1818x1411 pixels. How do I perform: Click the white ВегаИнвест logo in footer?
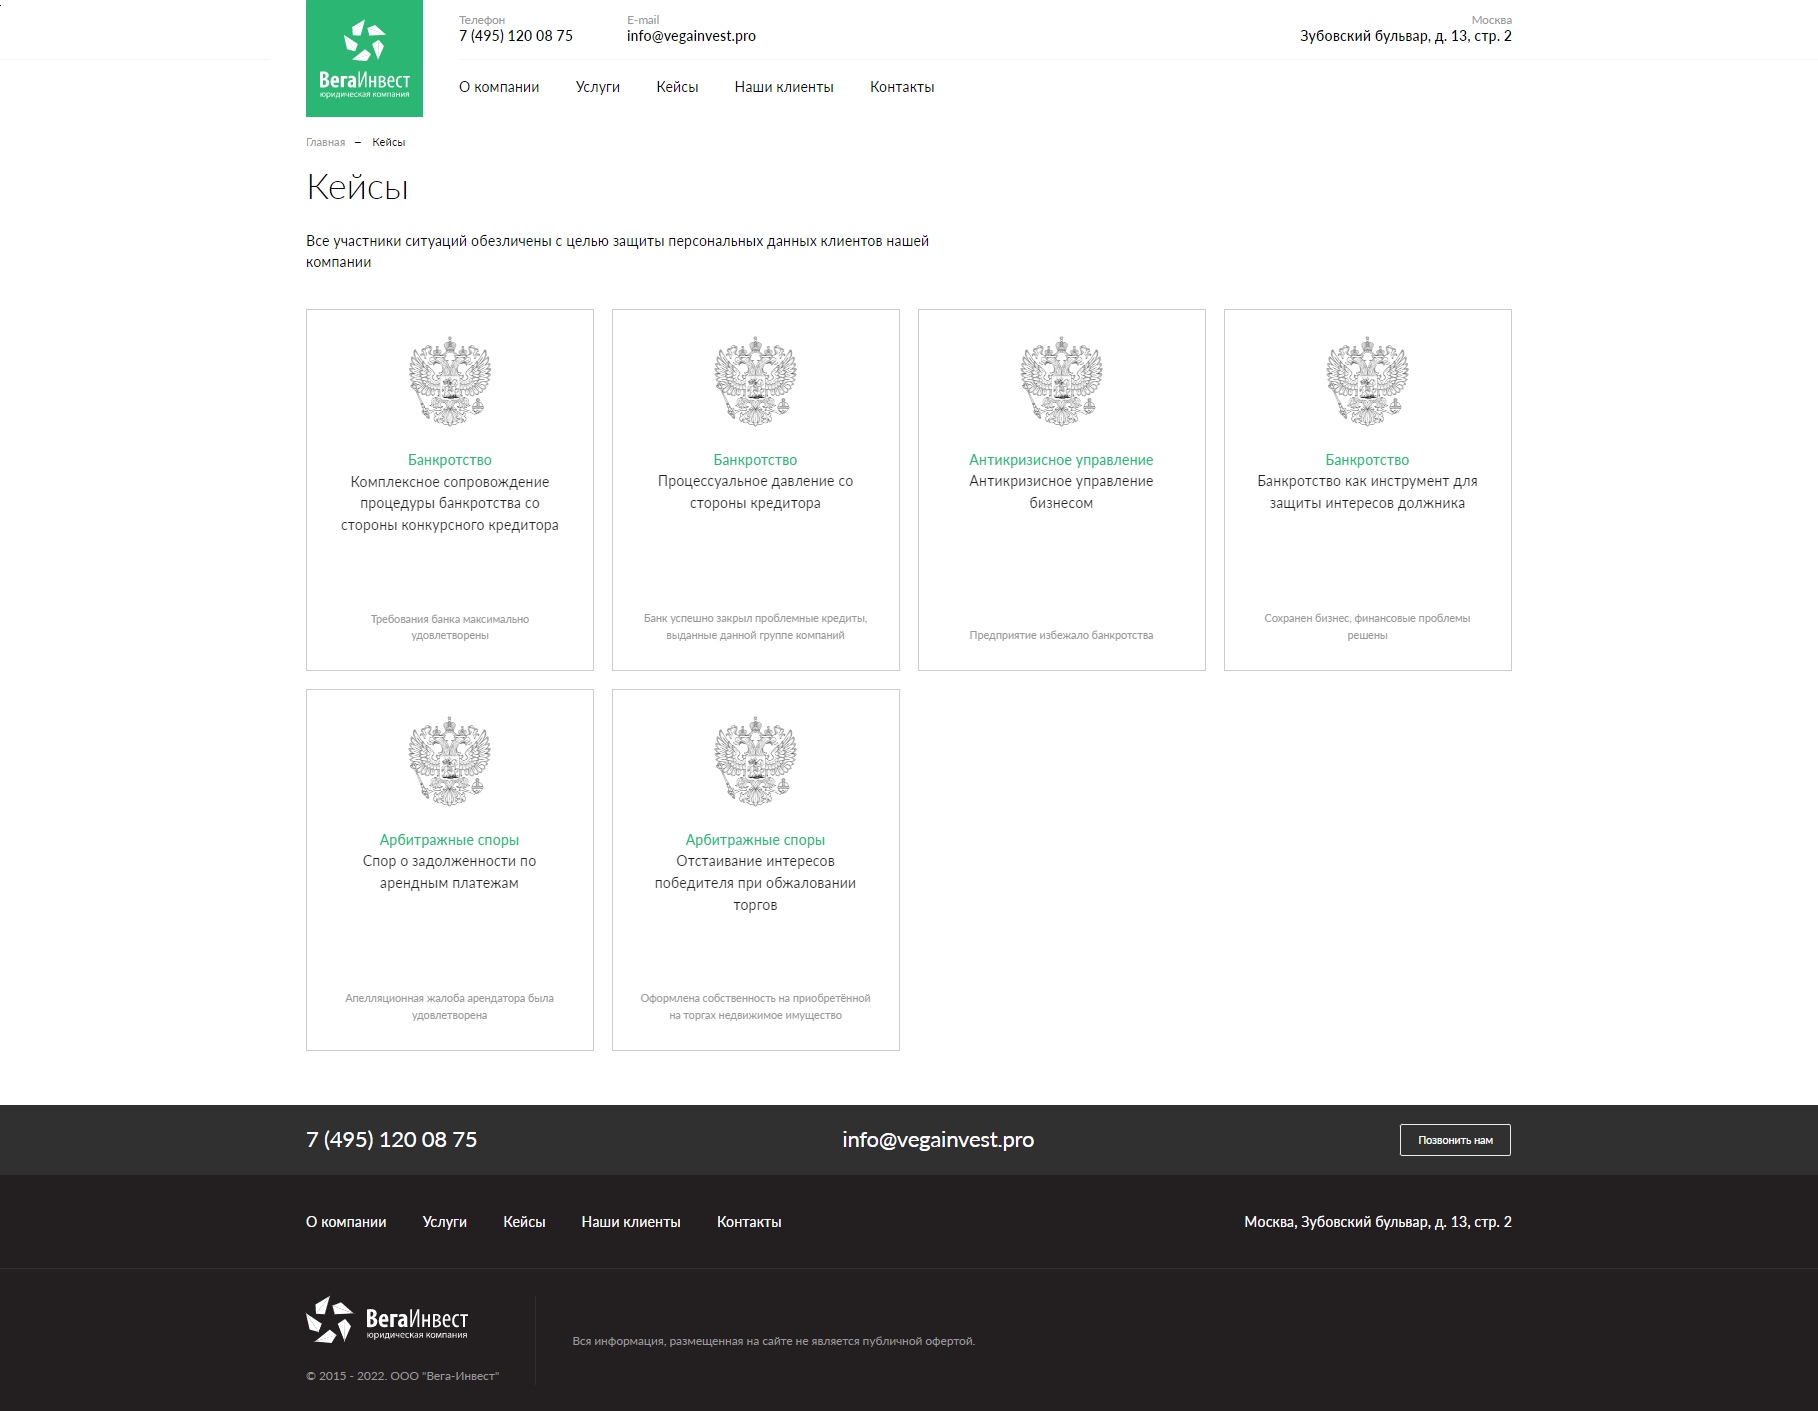[x=387, y=1320]
